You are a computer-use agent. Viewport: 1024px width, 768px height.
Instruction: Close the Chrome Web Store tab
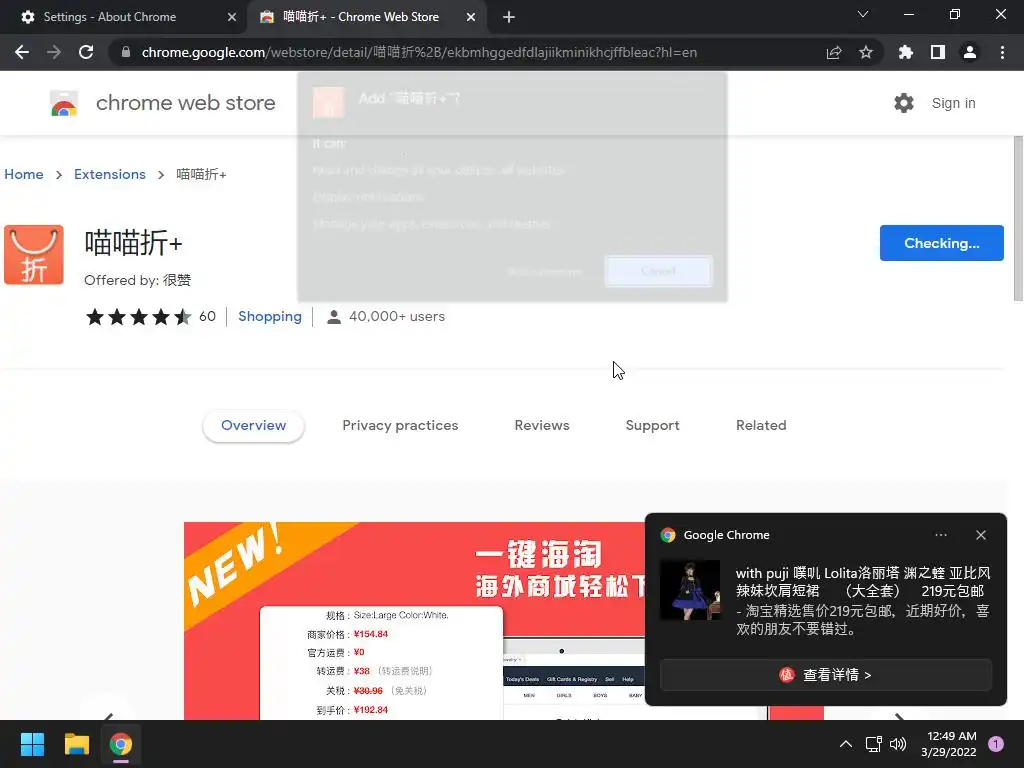tap(471, 17)
